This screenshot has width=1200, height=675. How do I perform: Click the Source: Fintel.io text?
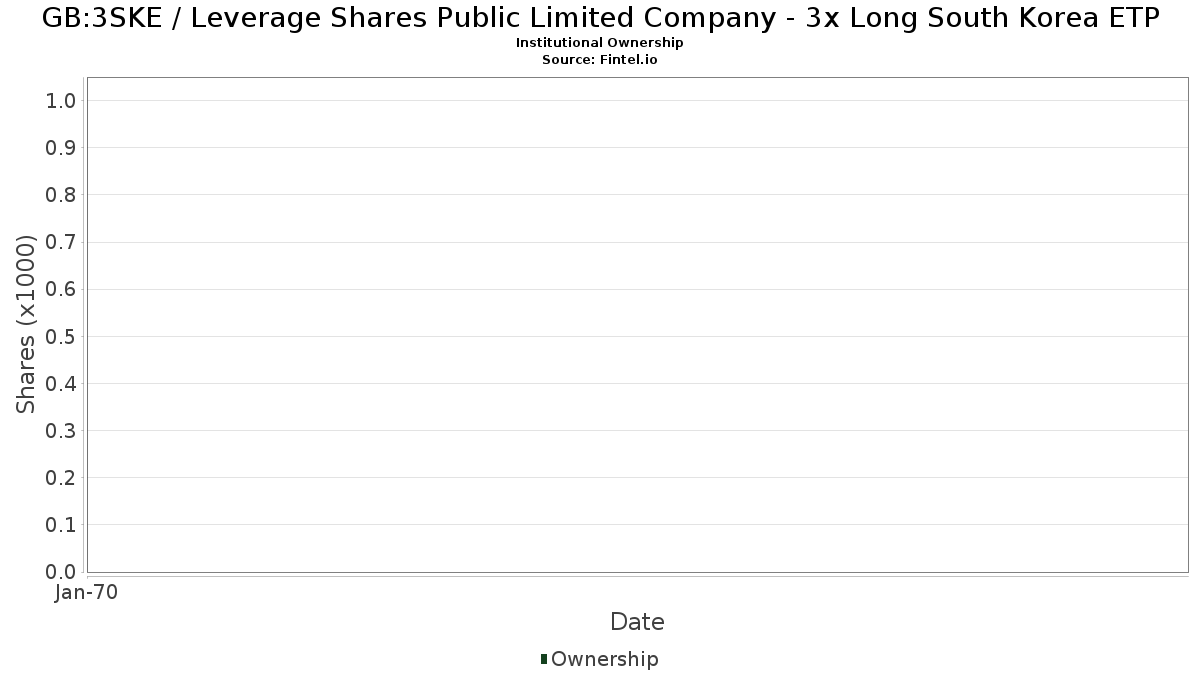pos(600,59)
